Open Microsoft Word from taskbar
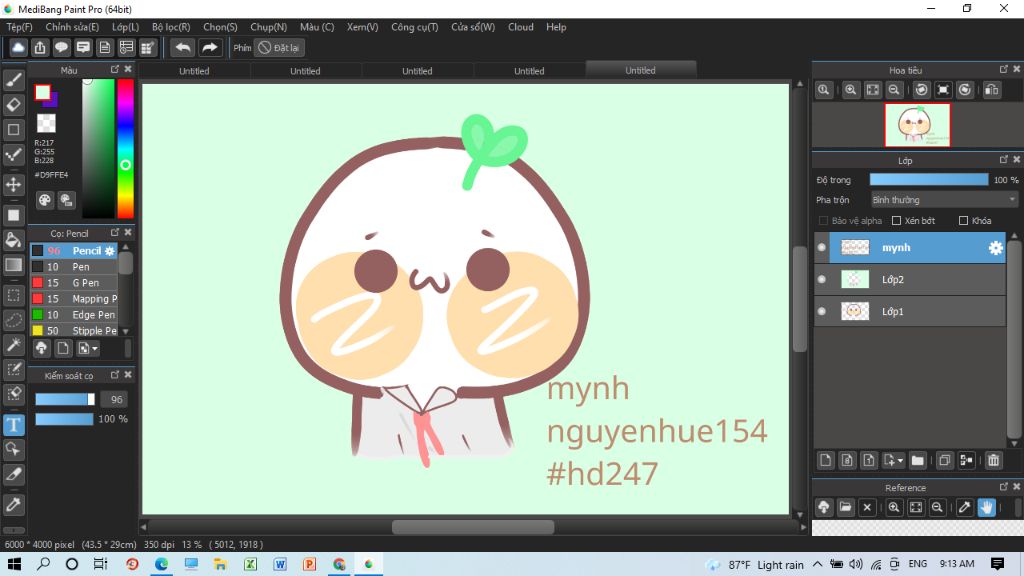1024x576 pixels. pos(280,564)
